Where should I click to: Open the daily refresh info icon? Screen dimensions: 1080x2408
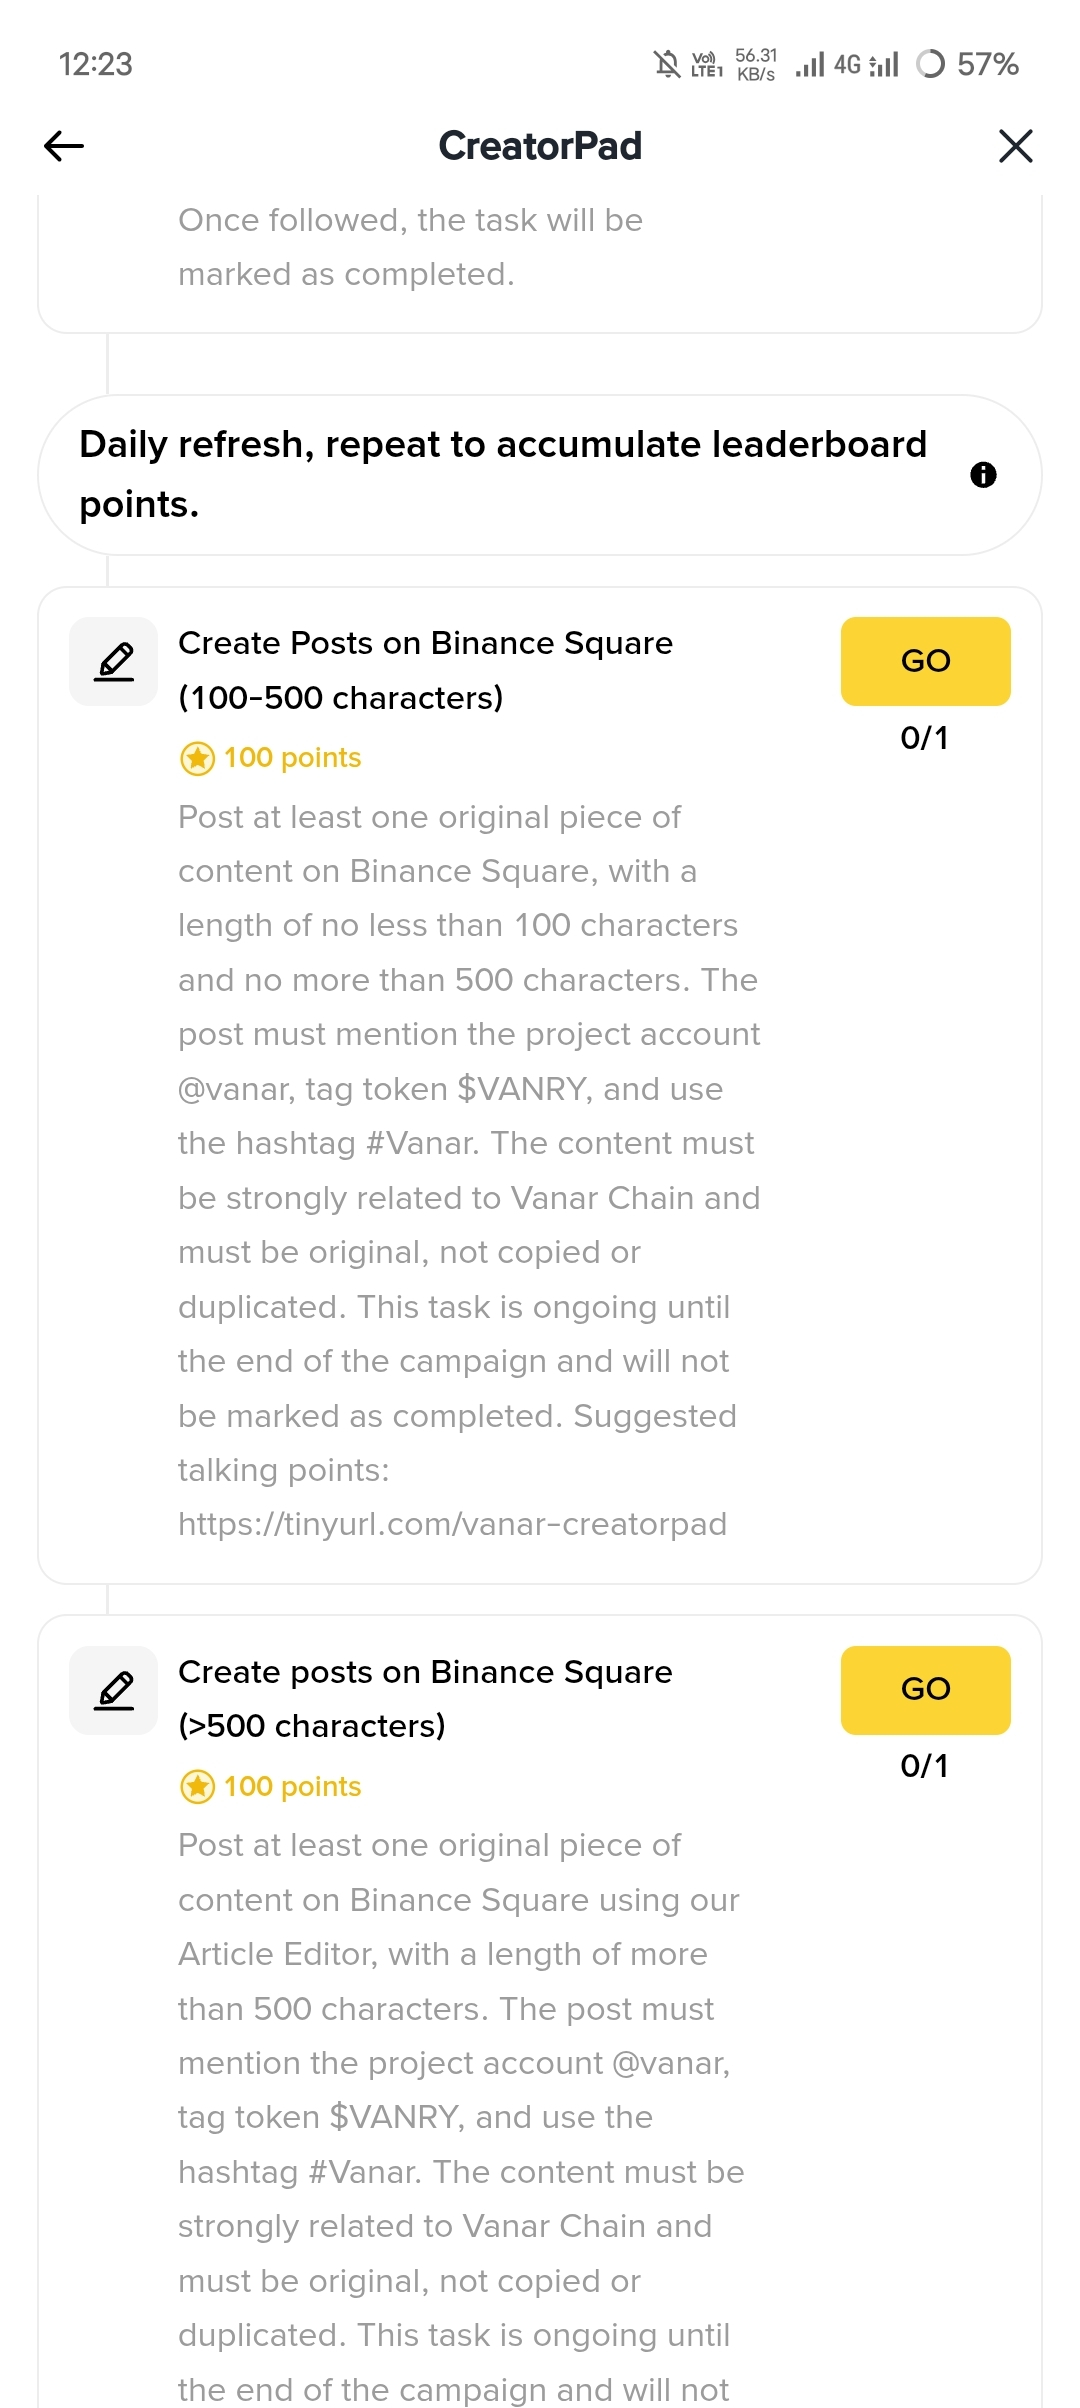point(983,475)
